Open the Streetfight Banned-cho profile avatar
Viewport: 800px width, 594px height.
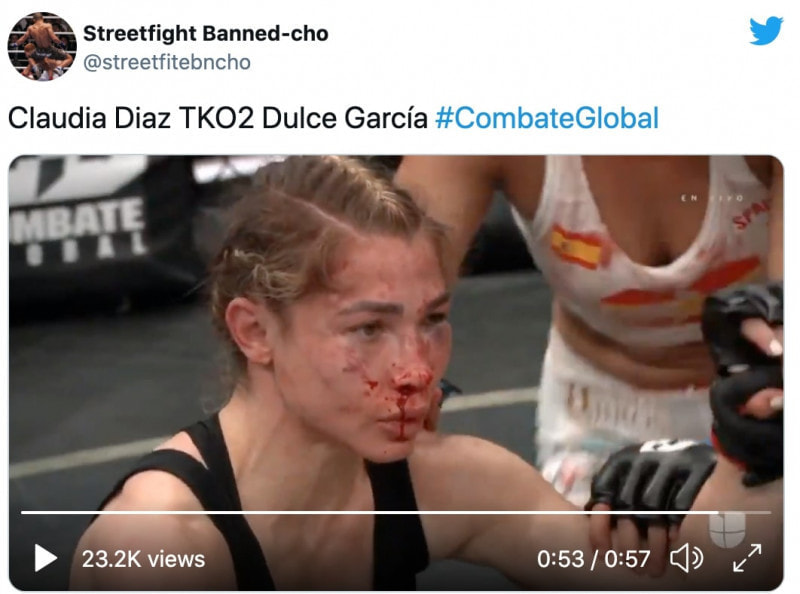[42, 46]
